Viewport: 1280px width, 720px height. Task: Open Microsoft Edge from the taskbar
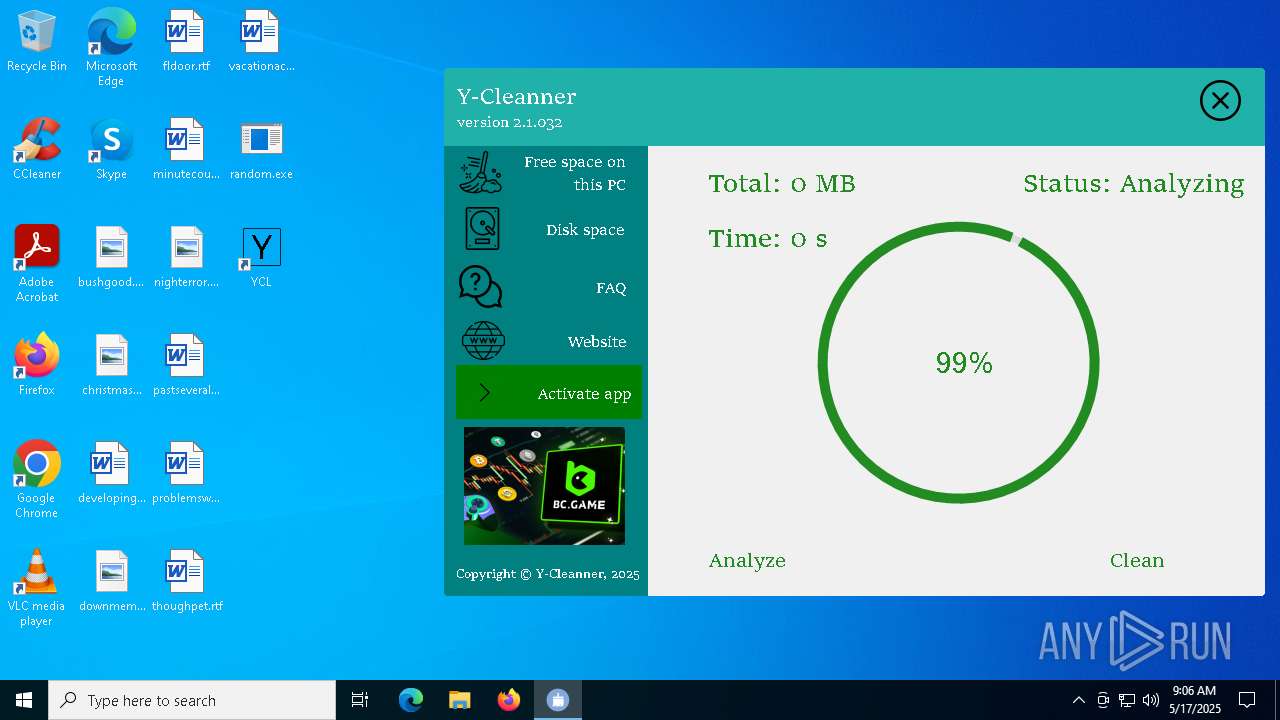click(x=411, y=700)
